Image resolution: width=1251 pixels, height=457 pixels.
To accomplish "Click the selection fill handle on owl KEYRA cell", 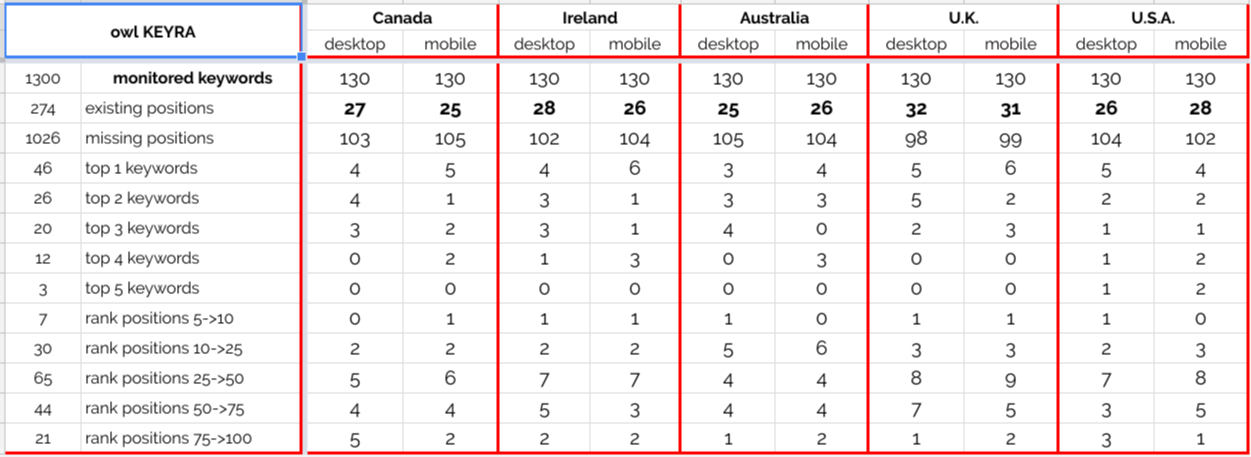I will tap(301, 57).
